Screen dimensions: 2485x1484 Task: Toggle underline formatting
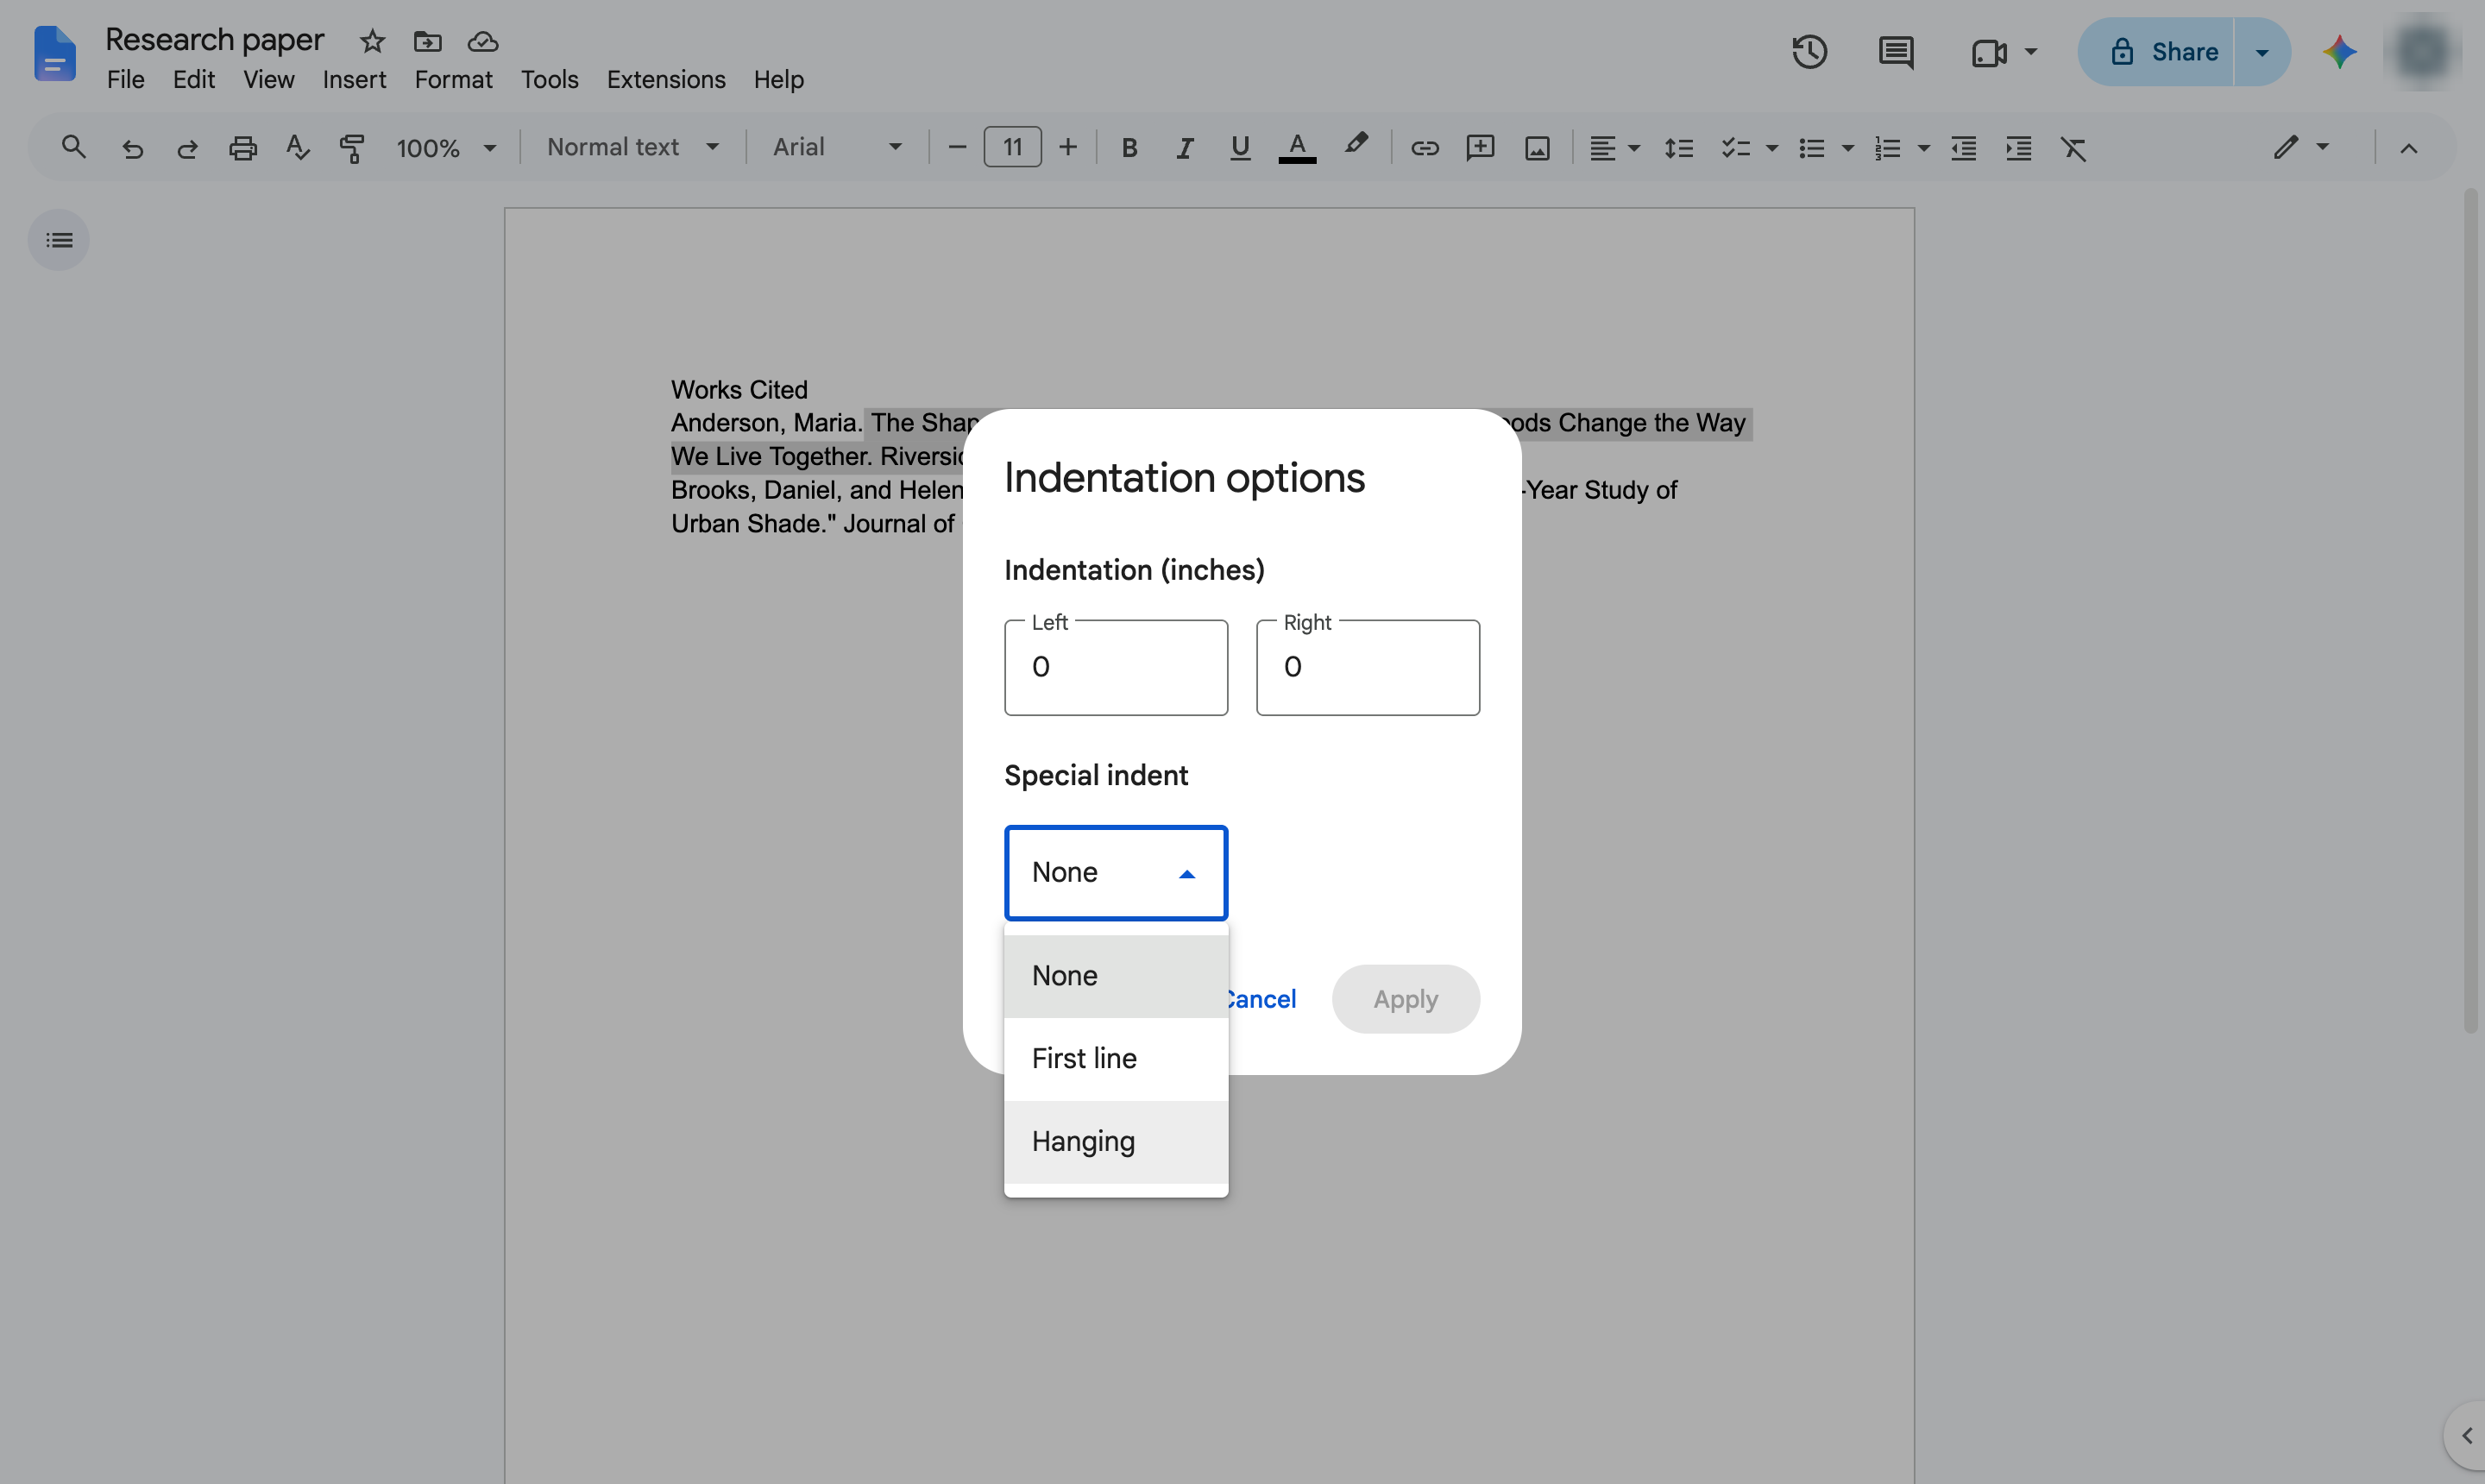click(x=1240, y=148)
